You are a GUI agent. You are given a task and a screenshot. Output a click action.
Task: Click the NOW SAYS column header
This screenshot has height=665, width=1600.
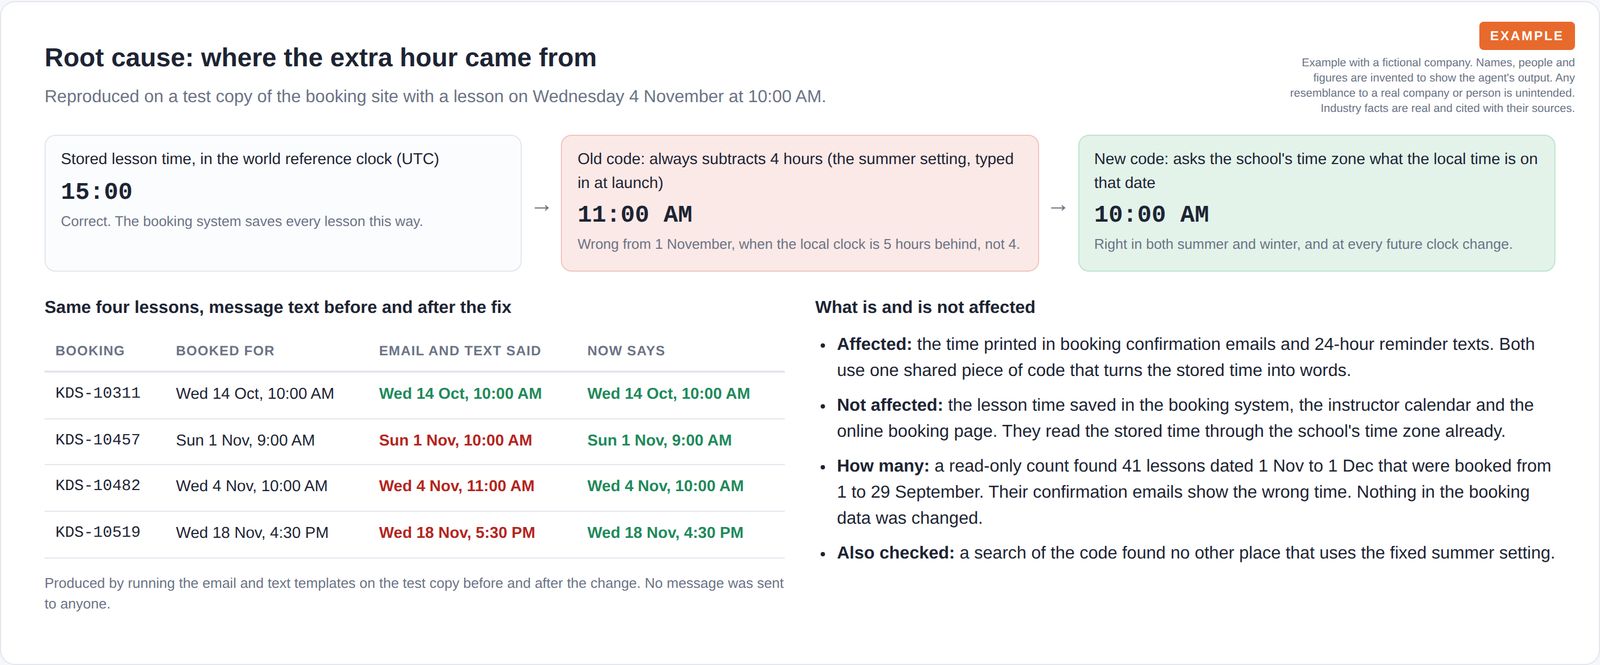(x=626, y=351)
